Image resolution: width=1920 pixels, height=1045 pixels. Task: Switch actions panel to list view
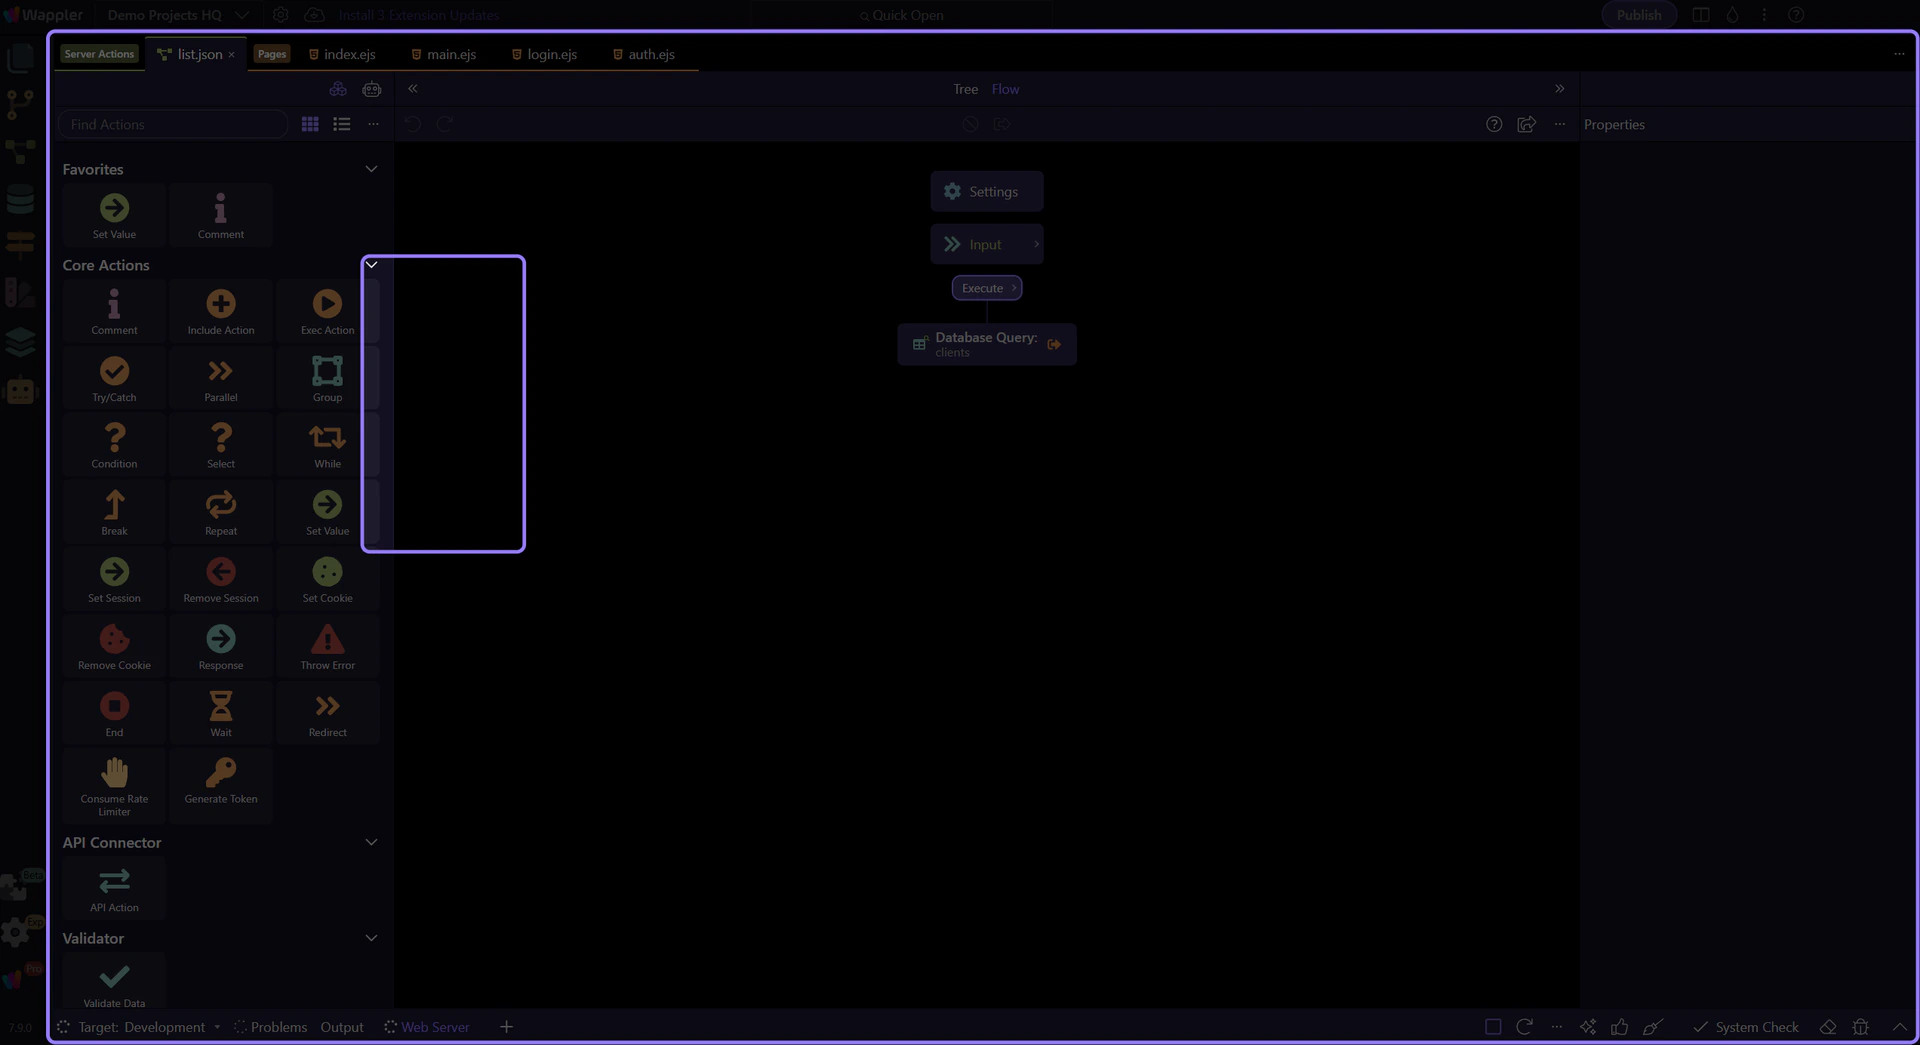tap(342, 124)
